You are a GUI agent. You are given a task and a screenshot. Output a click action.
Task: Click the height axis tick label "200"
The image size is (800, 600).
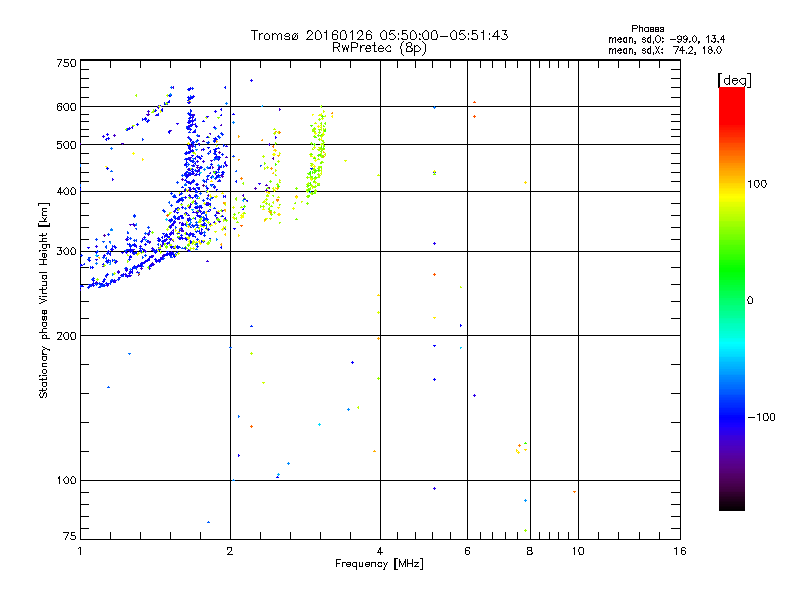66,336
